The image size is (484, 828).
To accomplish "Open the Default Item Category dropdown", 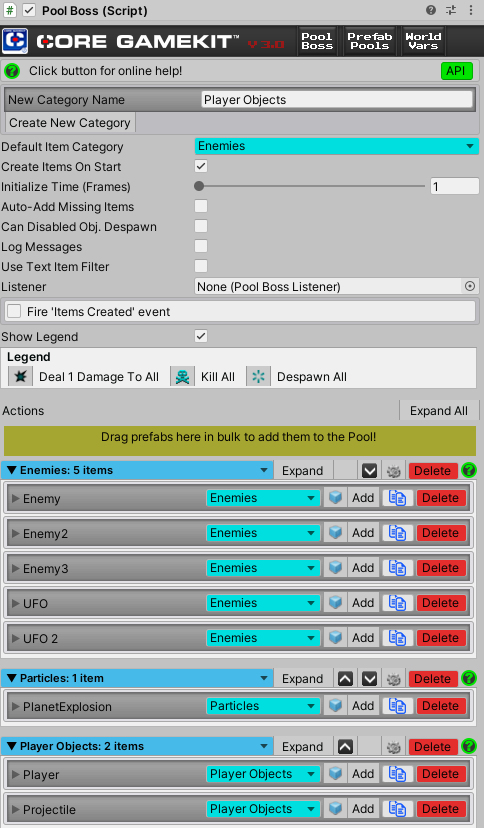I will [337, 146].
